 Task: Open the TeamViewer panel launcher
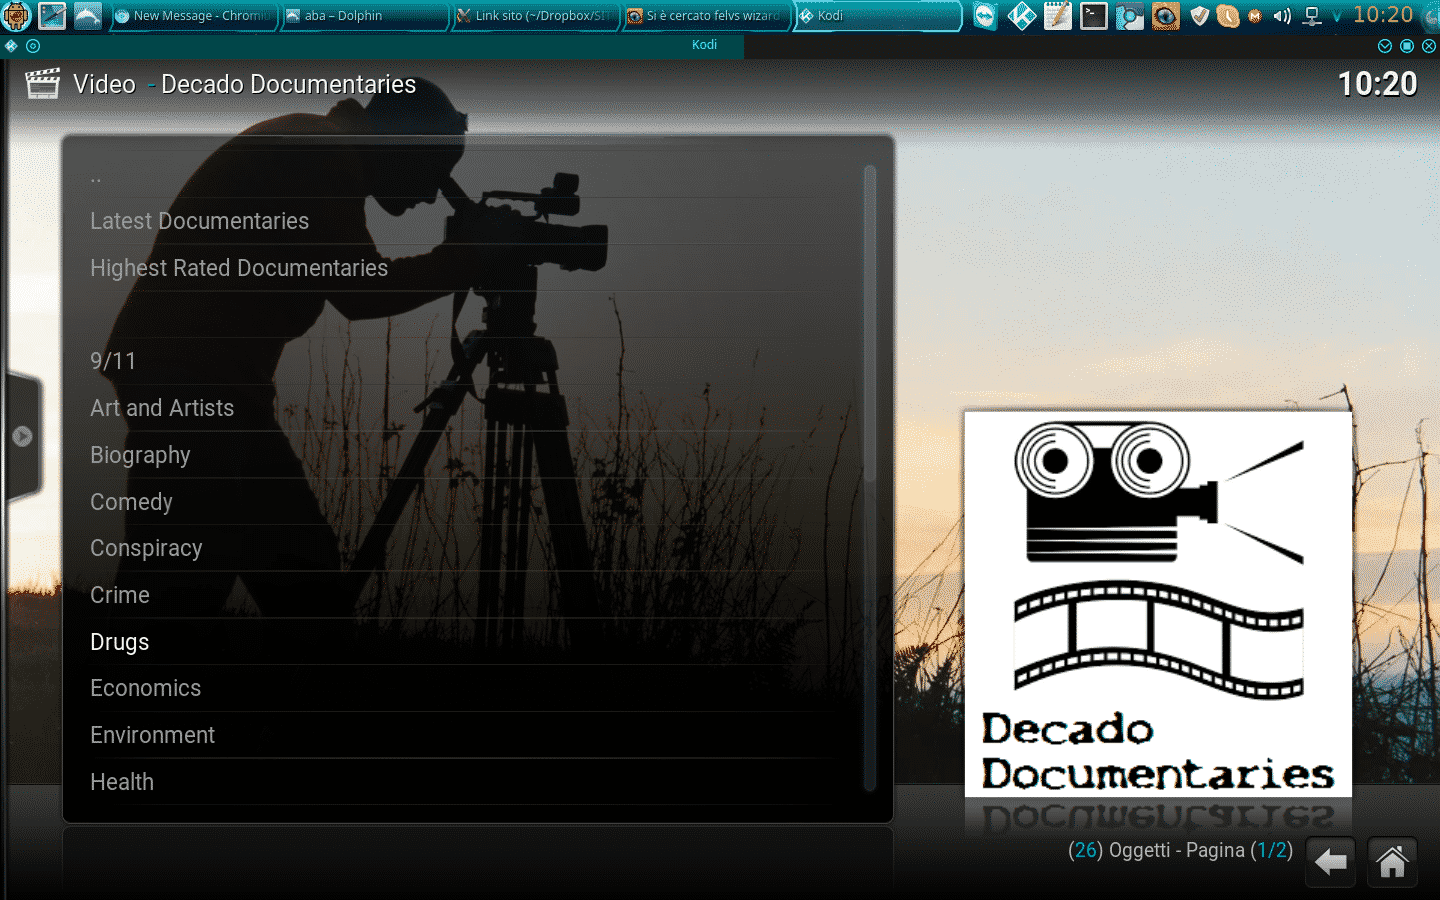coord(985,16)
